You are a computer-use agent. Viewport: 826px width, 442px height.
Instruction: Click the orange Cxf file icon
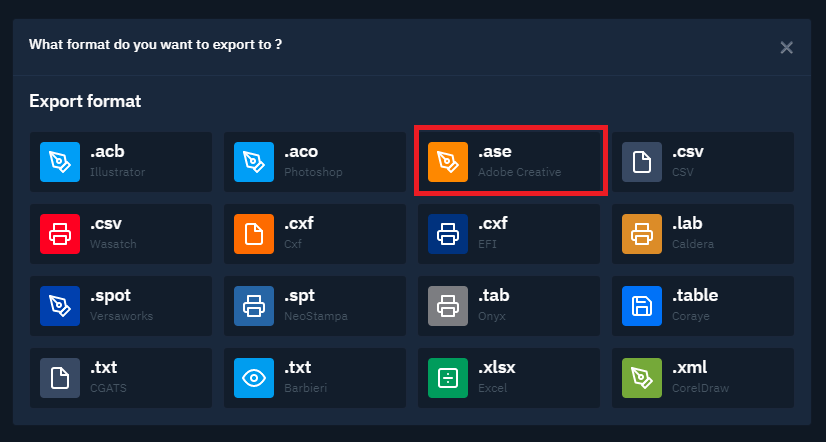[254, 234]
